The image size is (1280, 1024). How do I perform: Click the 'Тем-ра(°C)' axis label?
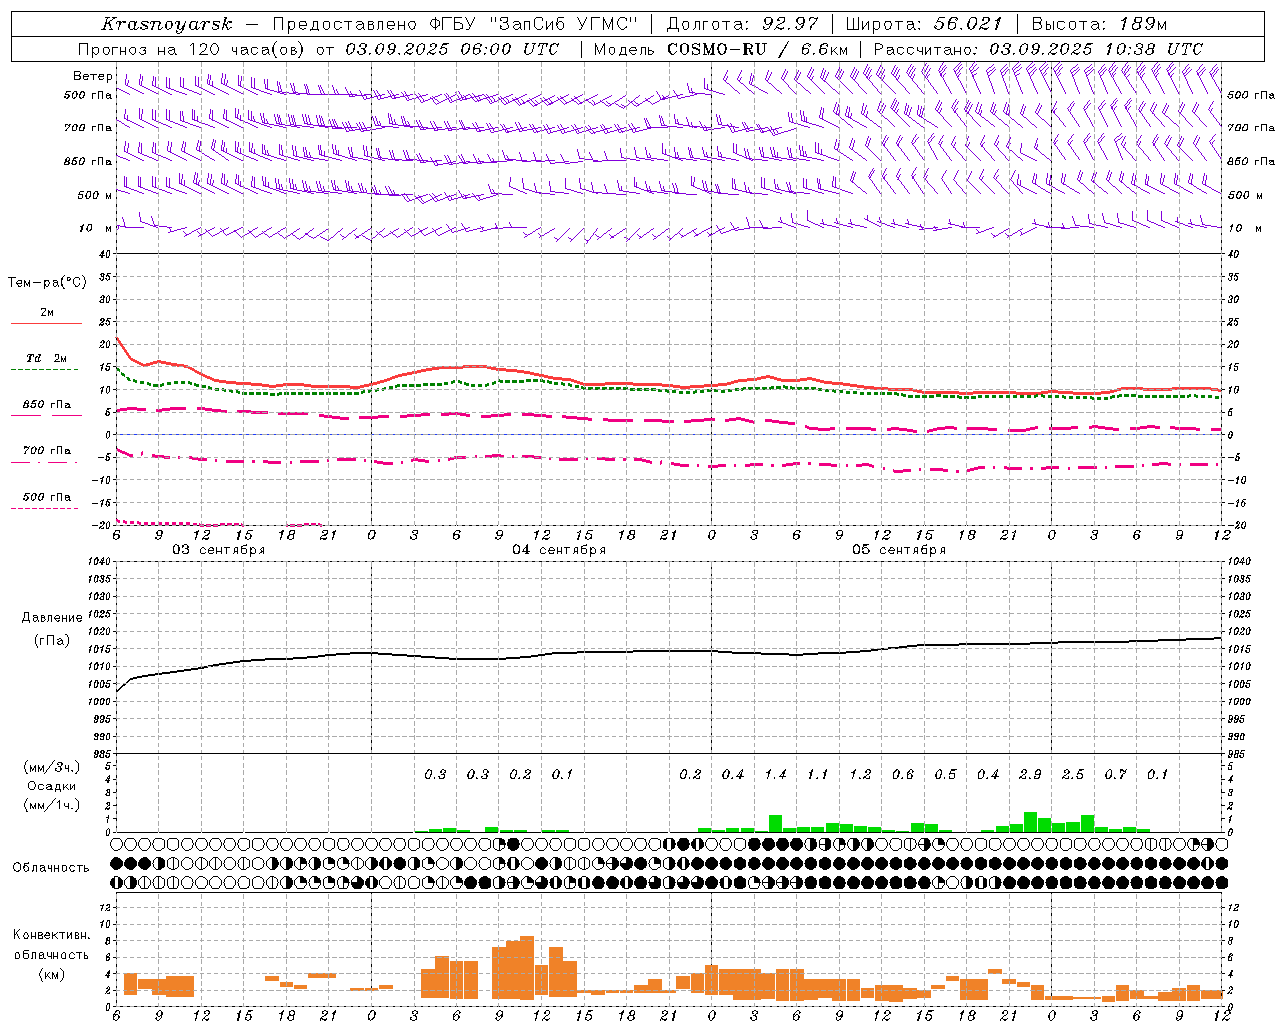[x=47, y=283]
